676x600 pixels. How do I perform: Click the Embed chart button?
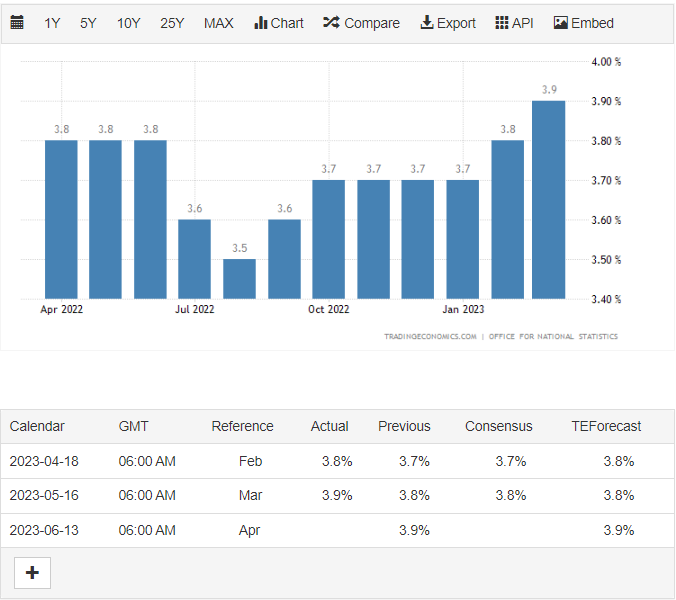pyautogui.click(x=583, y=22)
